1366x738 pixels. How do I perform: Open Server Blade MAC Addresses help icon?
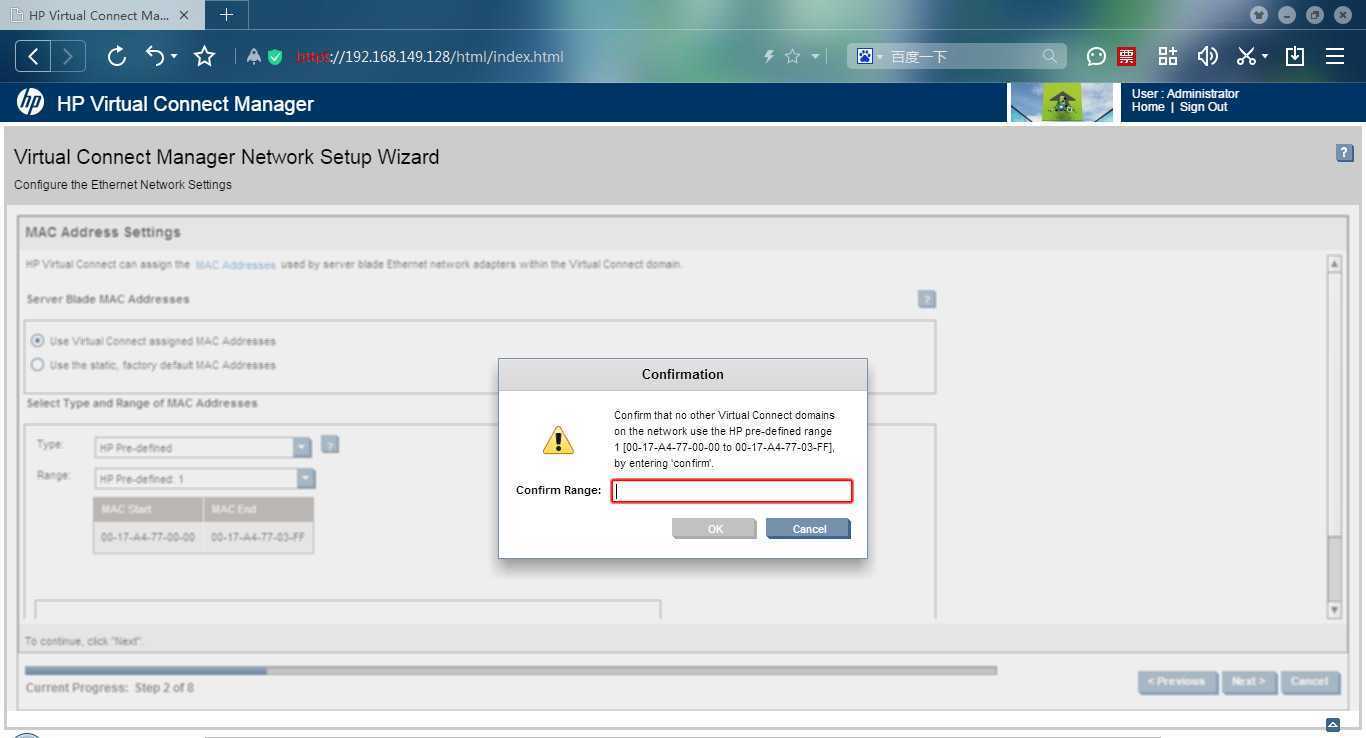(927, 299)
